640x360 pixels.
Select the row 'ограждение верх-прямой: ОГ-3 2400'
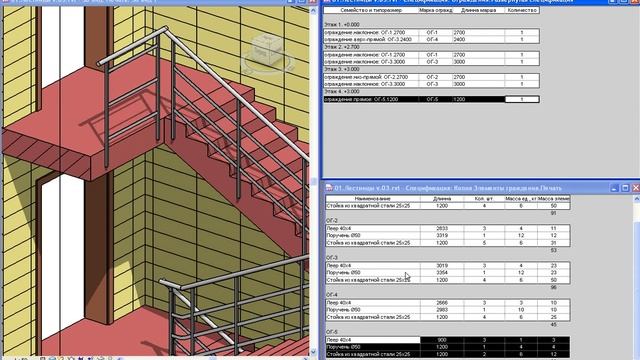[x=431, y=40]
